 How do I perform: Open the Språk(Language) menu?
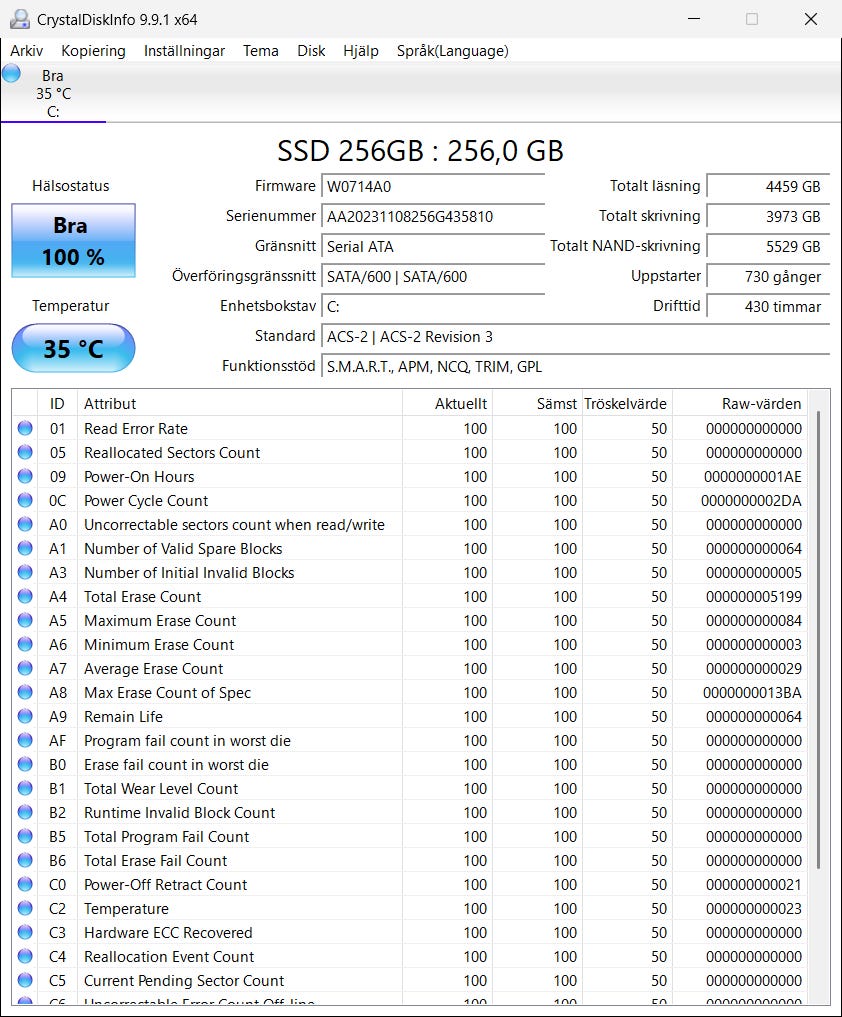point(453,51)
